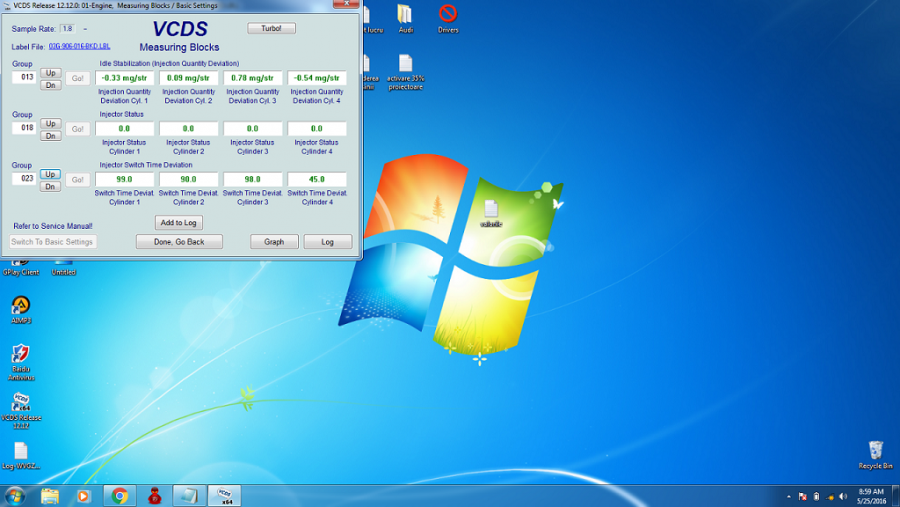Open the Graph view button
This screenshot has width=900, height=507.
(274, 242)
